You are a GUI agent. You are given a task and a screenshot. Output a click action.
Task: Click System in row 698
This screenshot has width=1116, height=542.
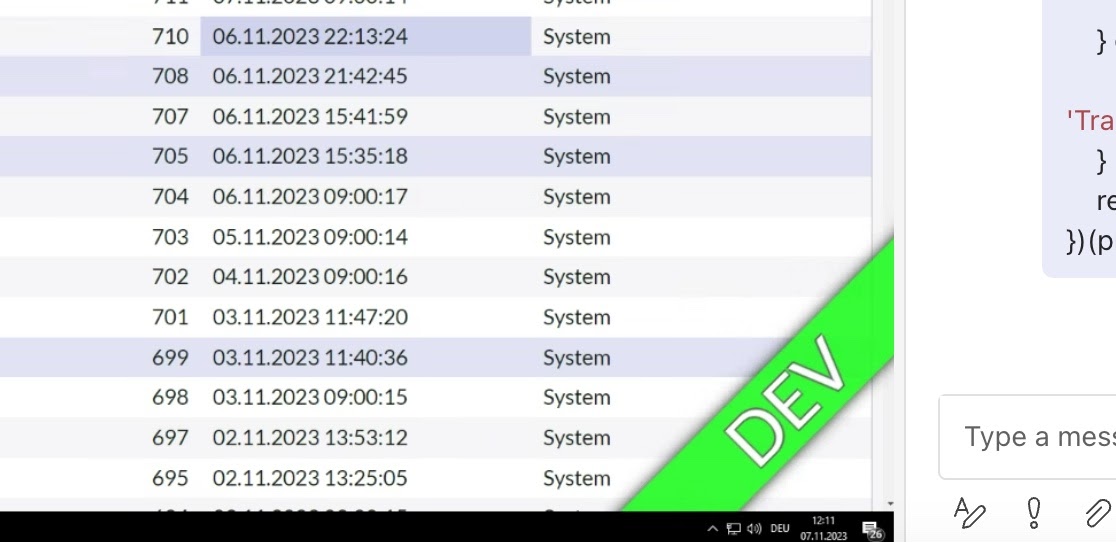pos(577,398)
